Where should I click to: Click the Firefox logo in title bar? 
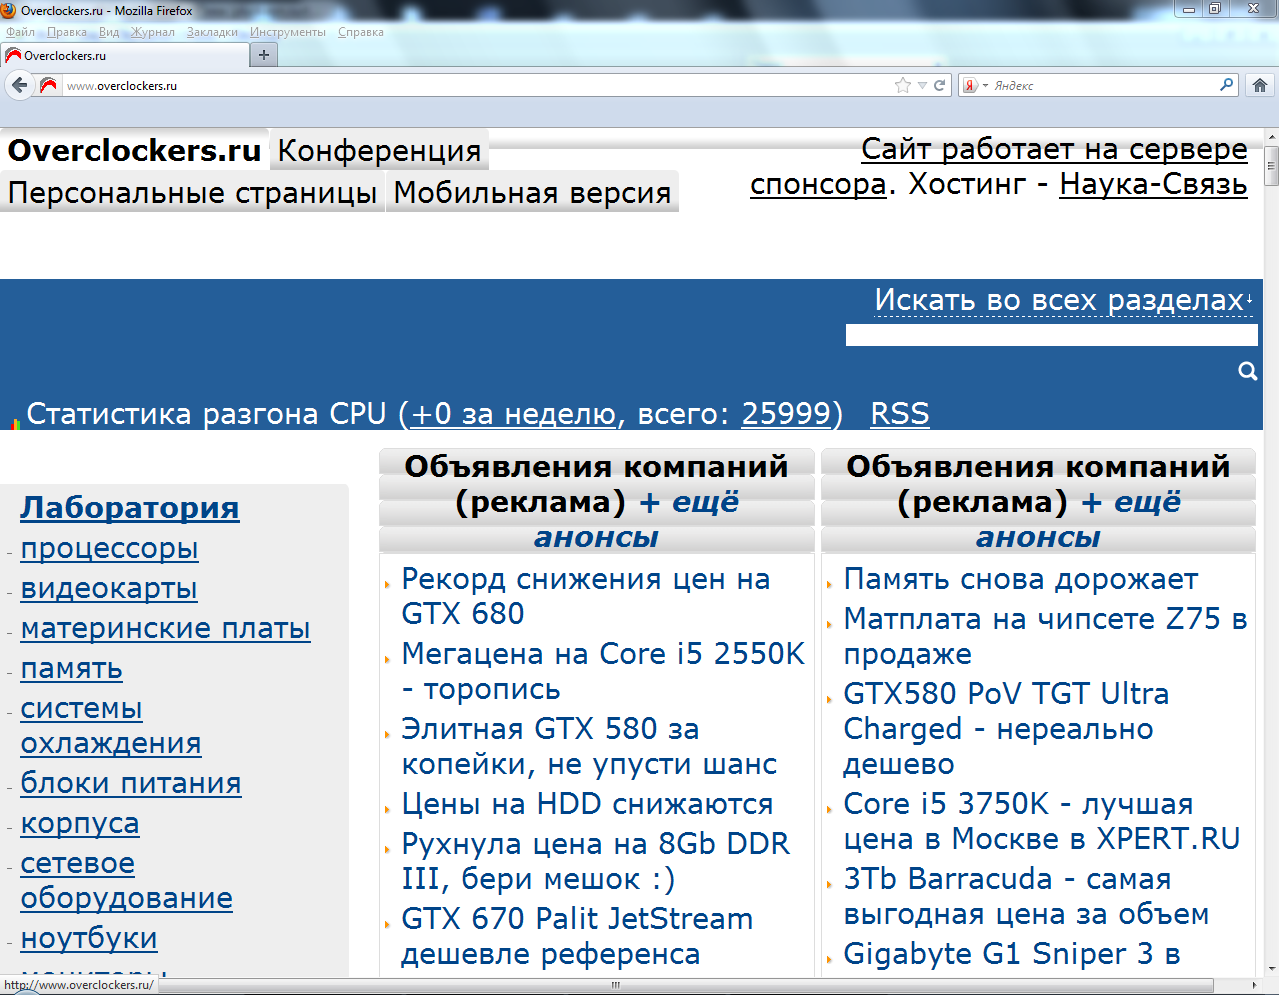[9, 10]
